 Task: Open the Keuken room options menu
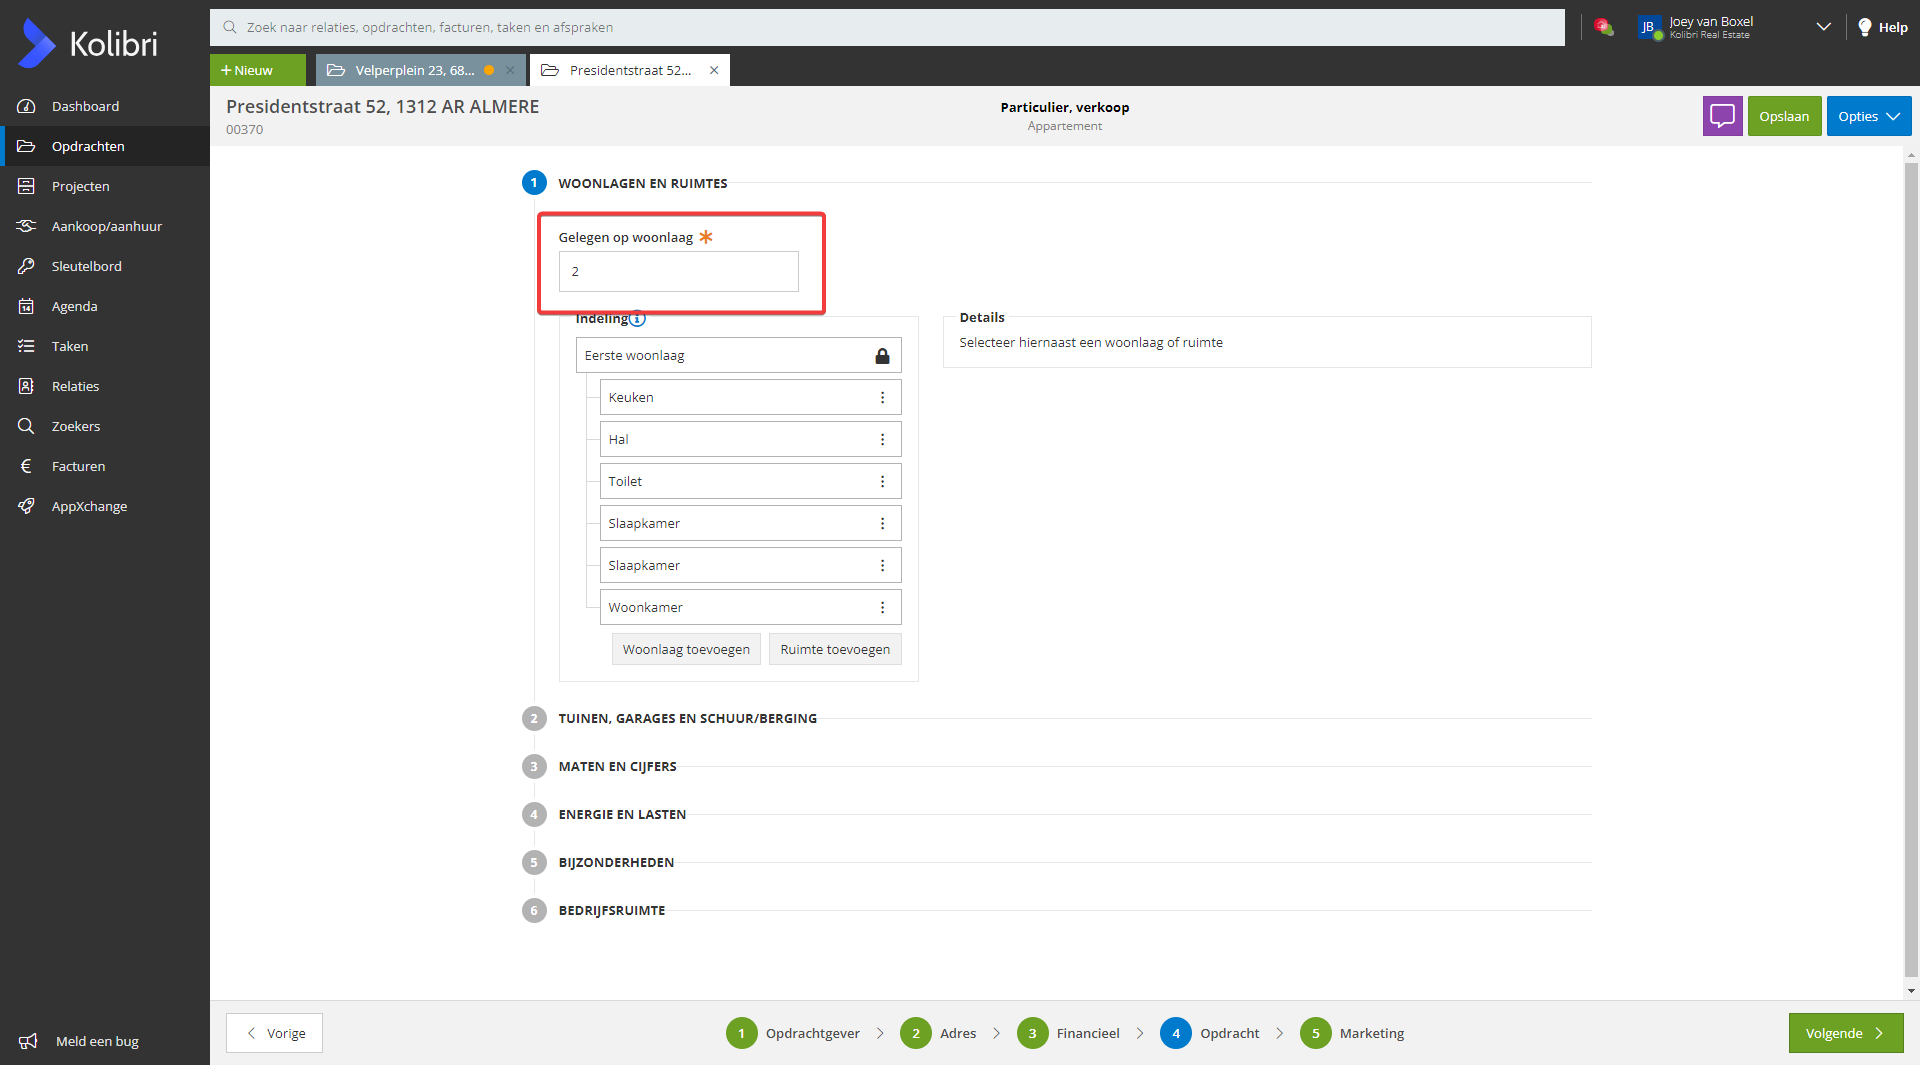click(x=882, y=398)
